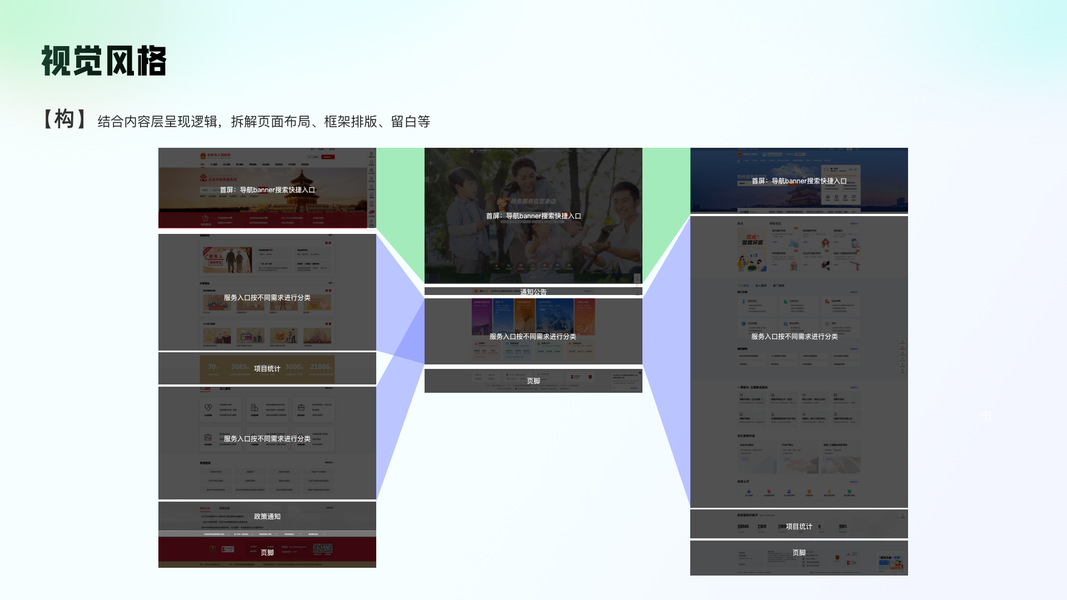
Task: Select the red site's 服务入口 section above 政策通知
Action: (267, 443)
